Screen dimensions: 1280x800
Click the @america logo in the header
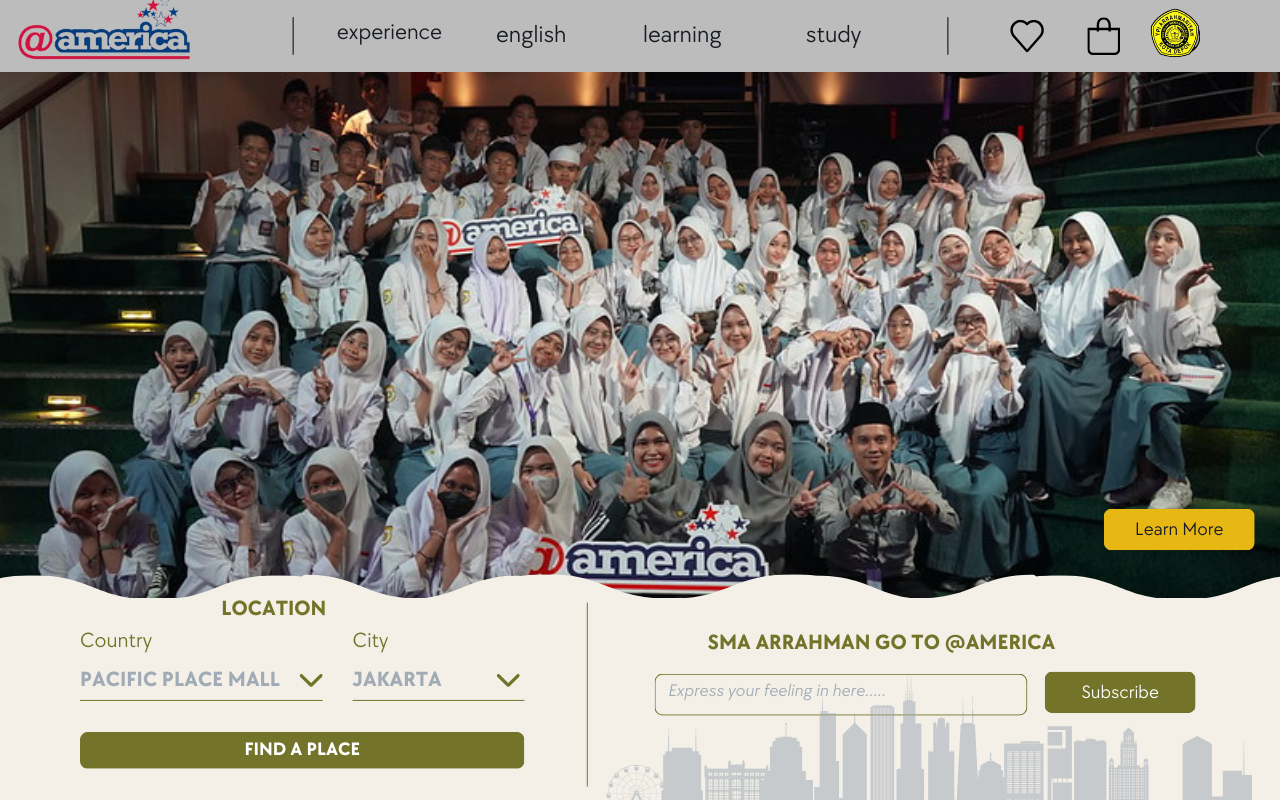pyautogui.click(x=104, y=31)
